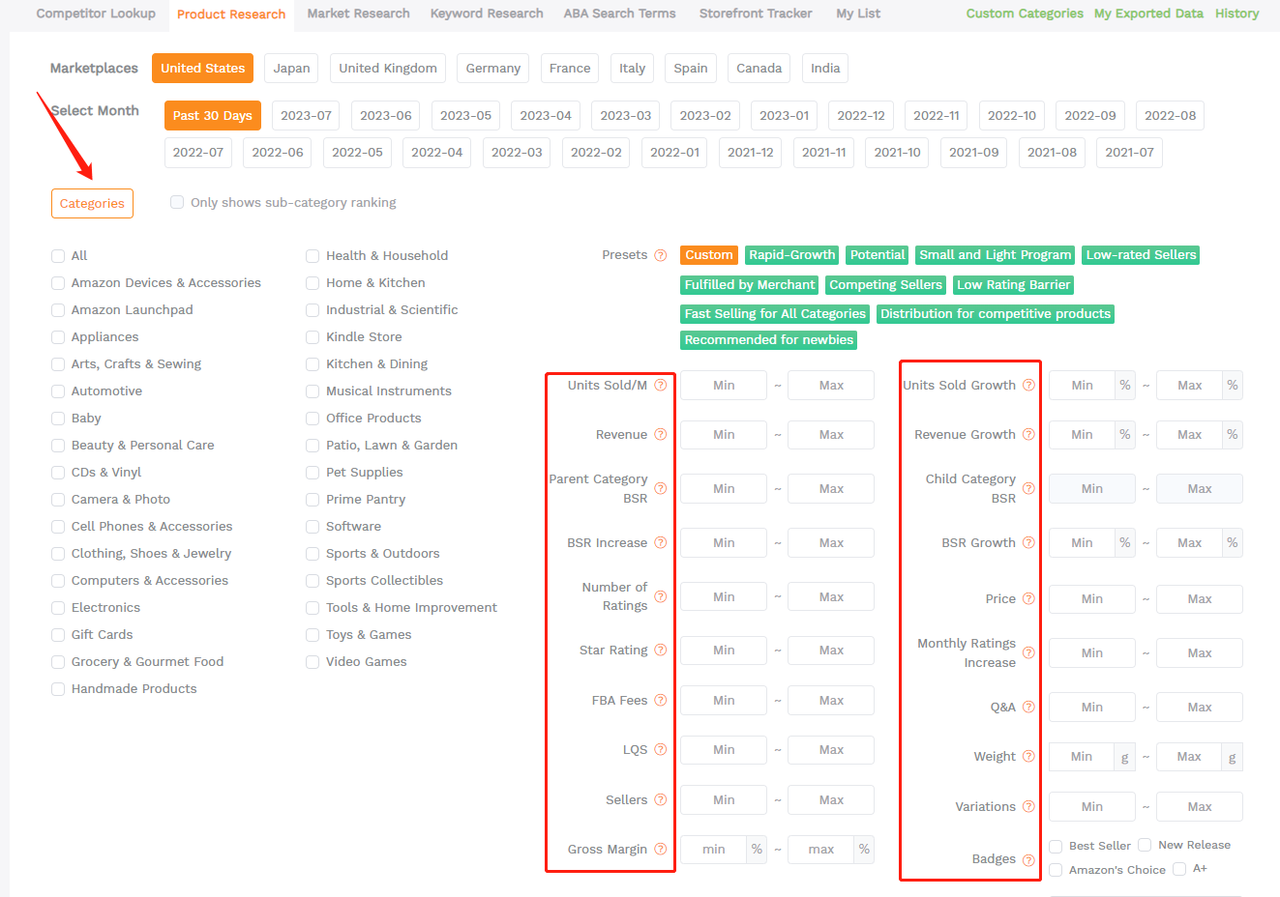Screen dimensions: 1280x897
Task: Expand the Categories selector button
Action: pos(92,203)
